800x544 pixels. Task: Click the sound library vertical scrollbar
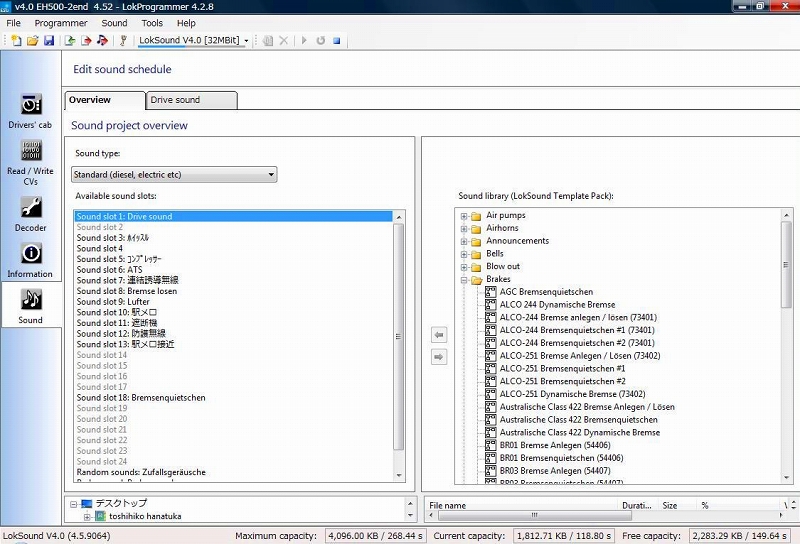[786, 264]
